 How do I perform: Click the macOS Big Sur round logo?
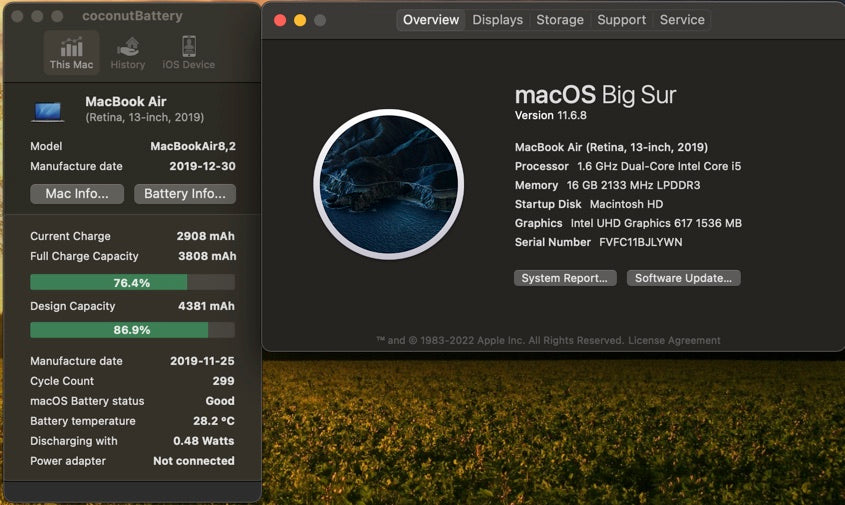coord(389,184)
